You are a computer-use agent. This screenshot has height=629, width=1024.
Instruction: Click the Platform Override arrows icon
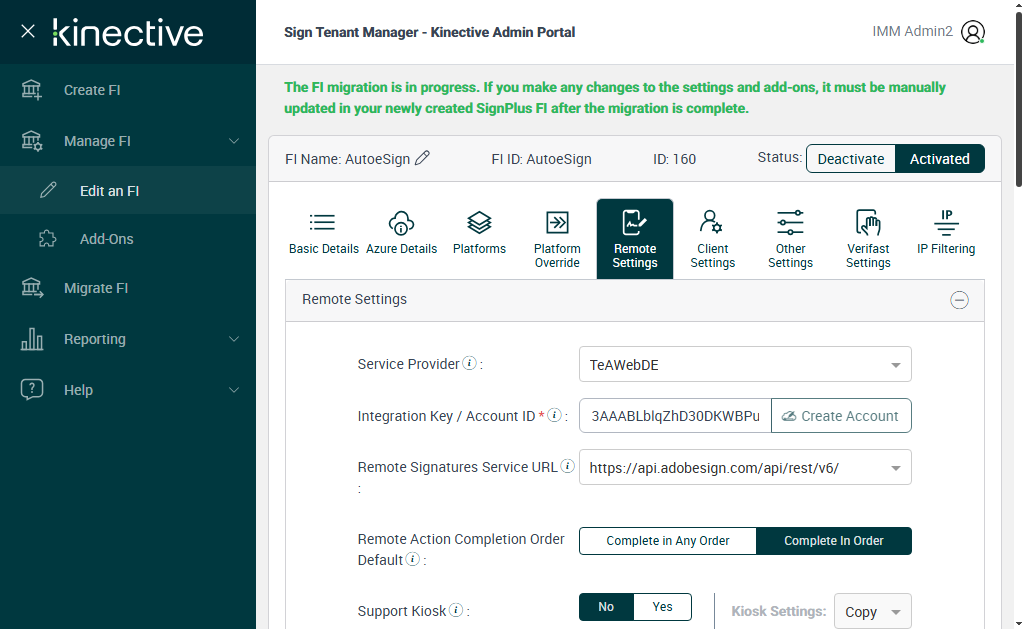(x=557, y=223)
